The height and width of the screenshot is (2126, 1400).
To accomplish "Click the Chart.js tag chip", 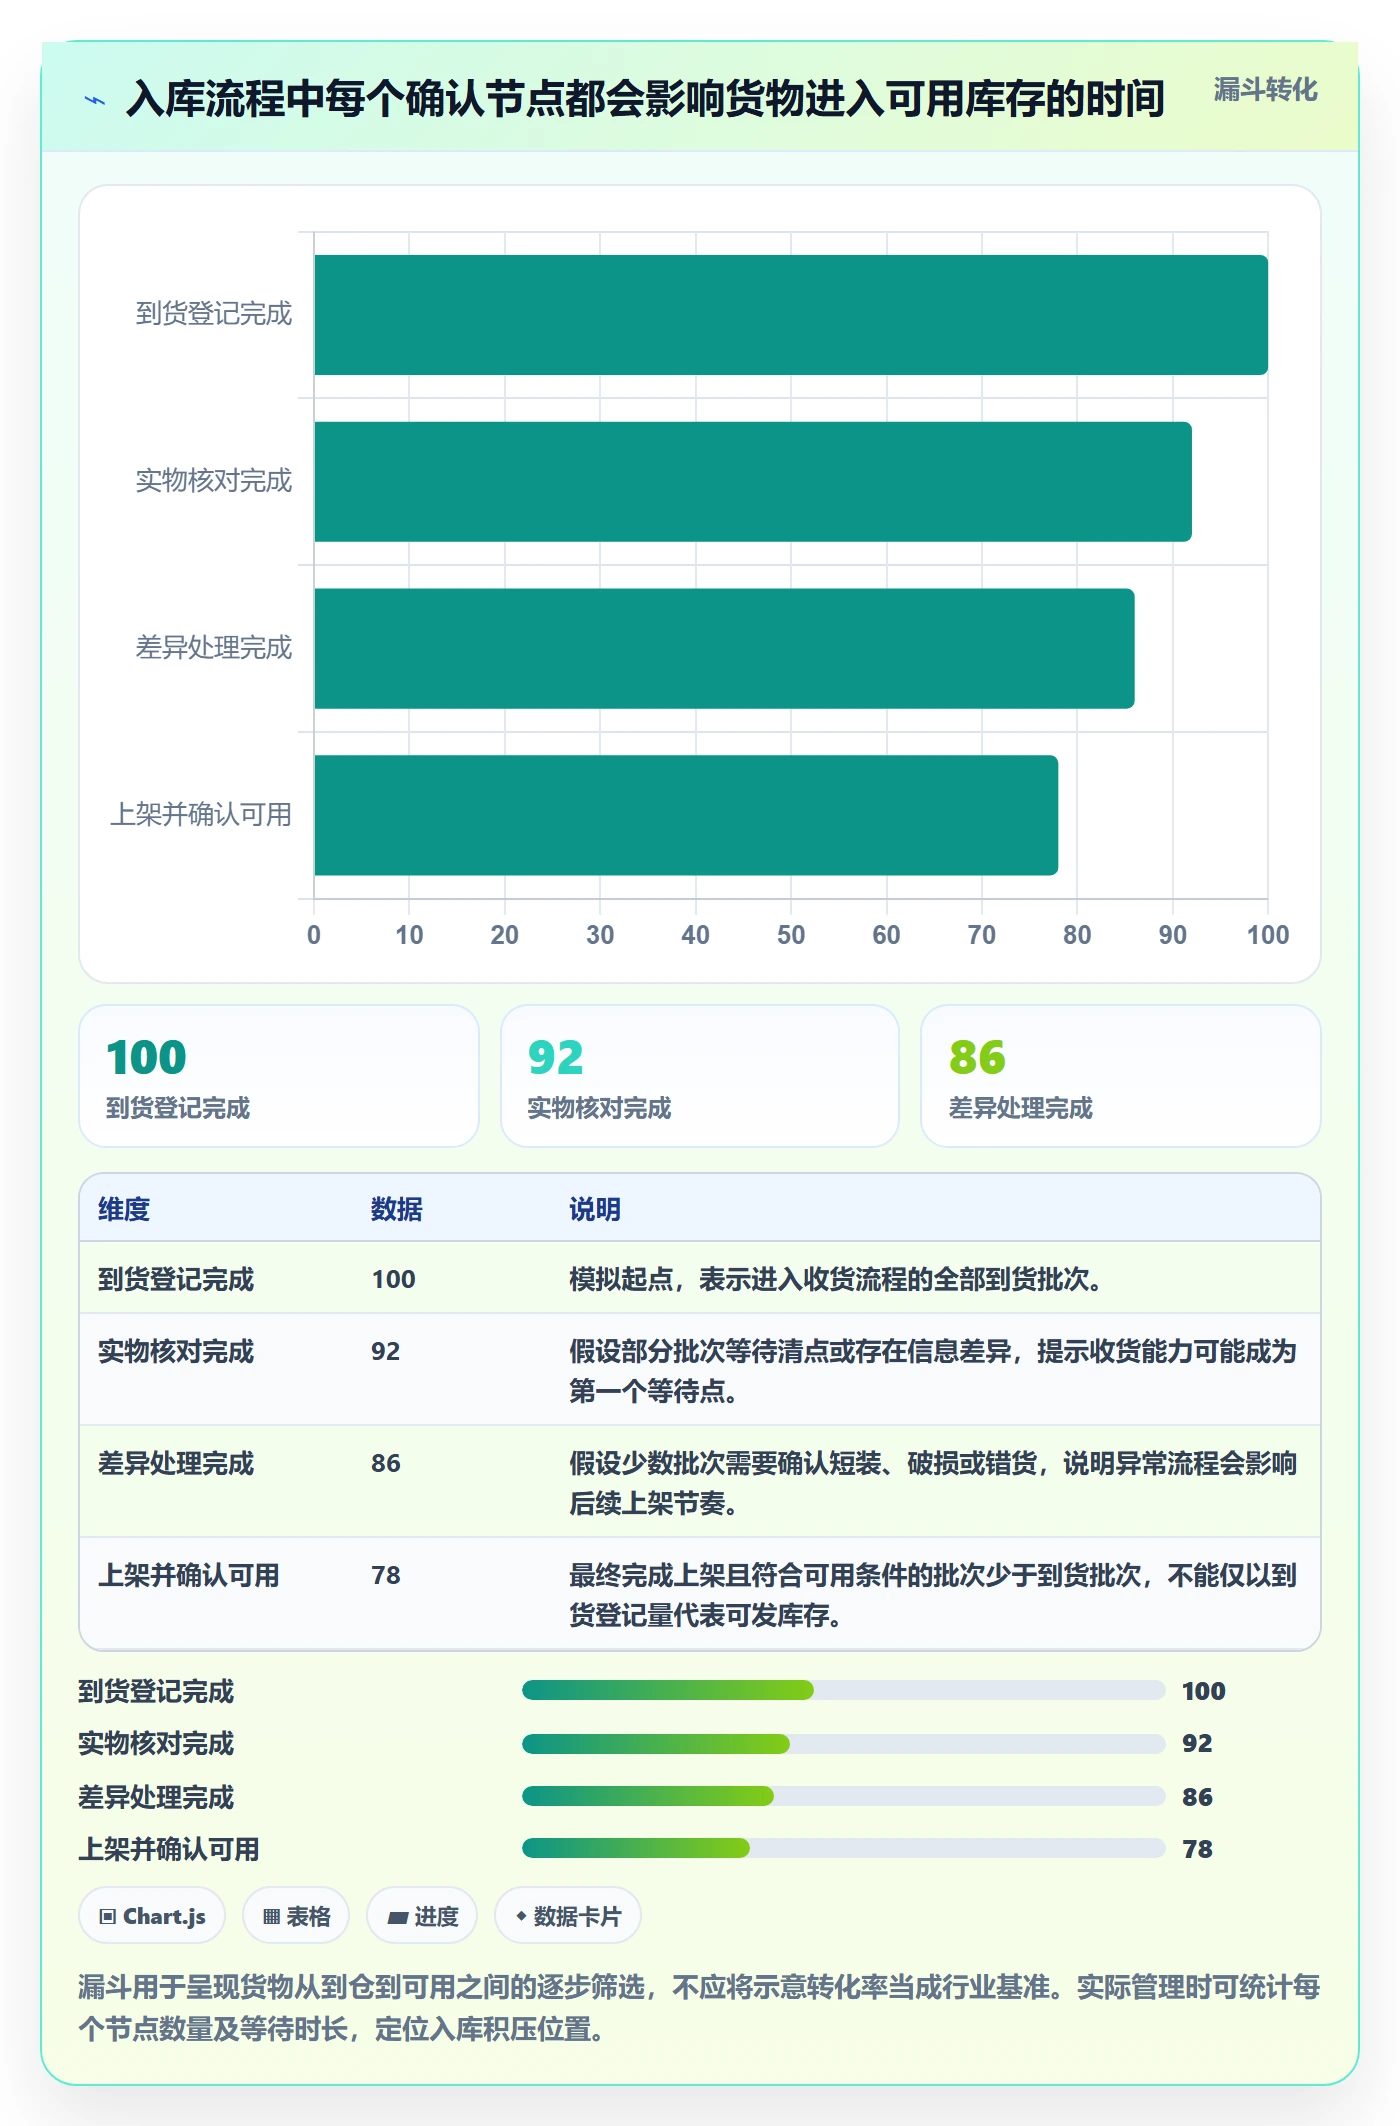I will [152, 1916].
